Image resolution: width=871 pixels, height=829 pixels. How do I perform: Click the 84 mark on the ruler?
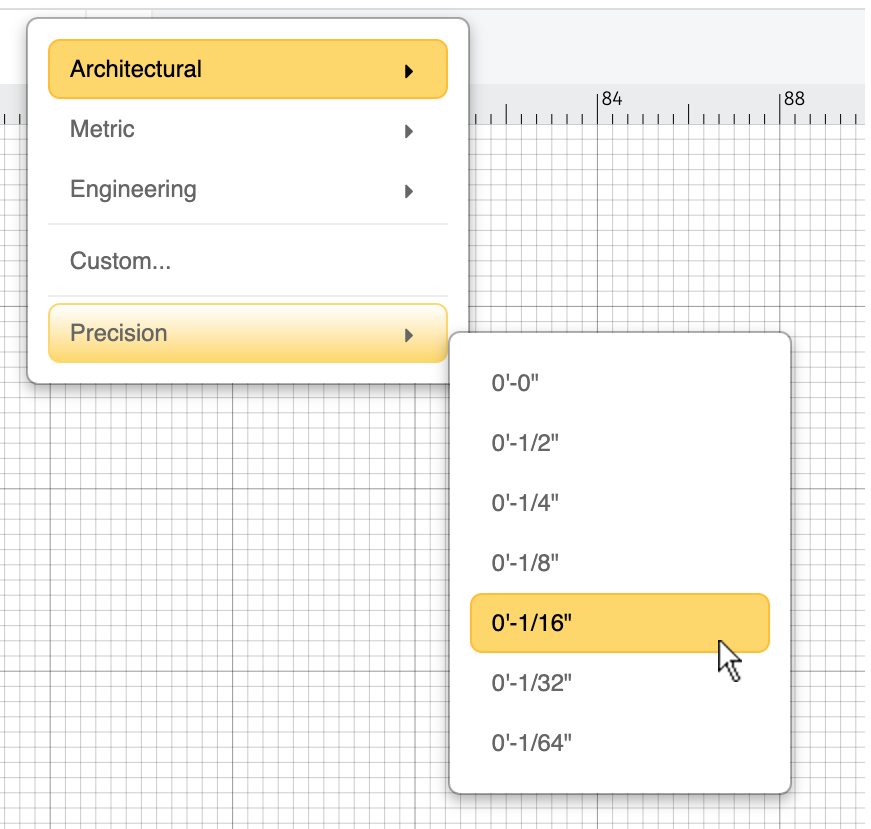pyautogui.click(x=611, y=99)
